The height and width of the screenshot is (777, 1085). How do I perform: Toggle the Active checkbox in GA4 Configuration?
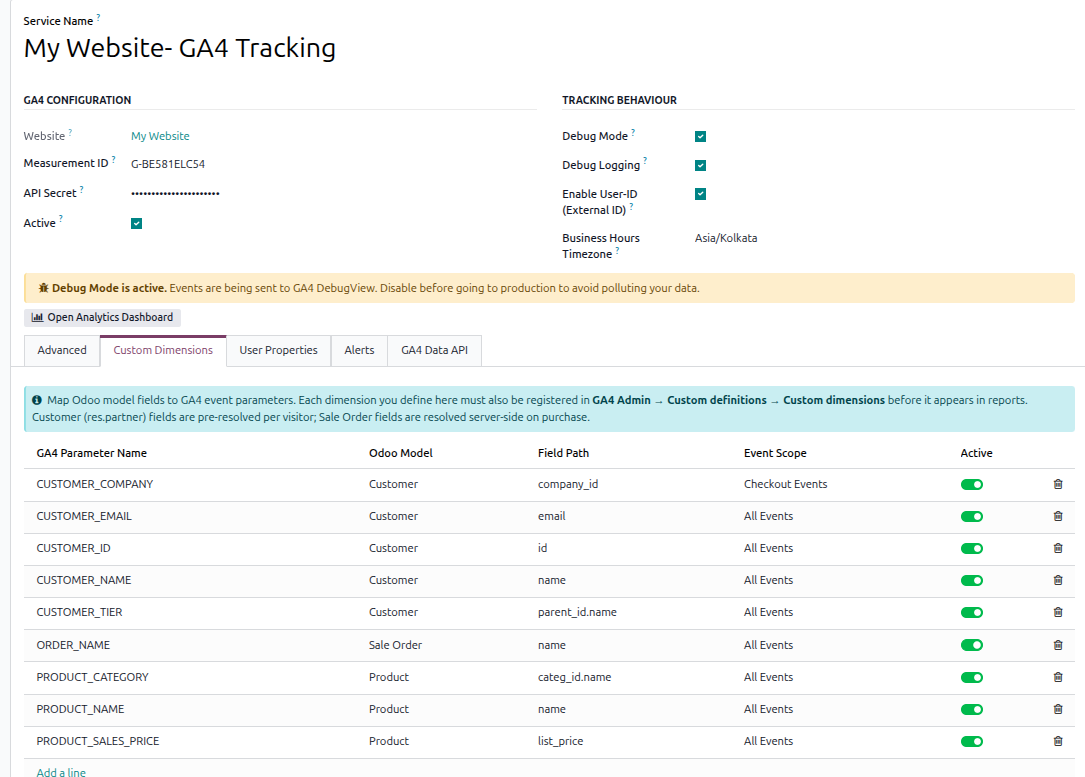point(136,223)
